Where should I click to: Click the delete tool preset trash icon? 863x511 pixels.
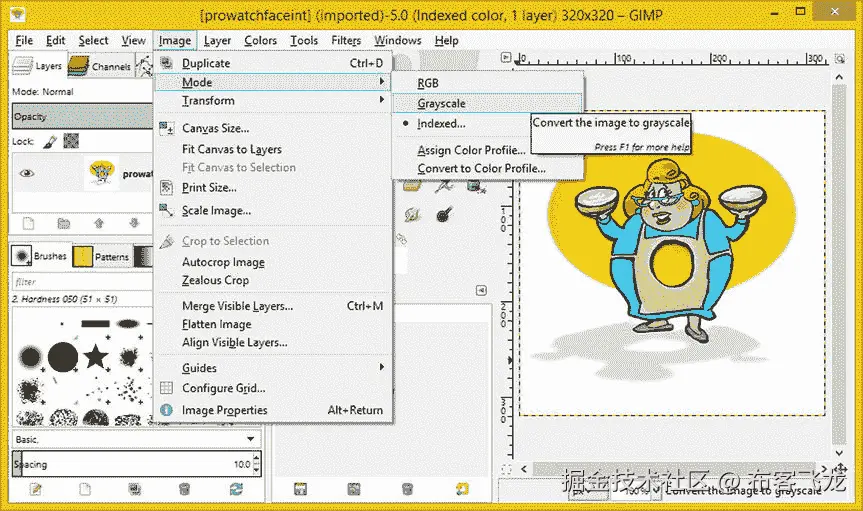tap(407, 489)
